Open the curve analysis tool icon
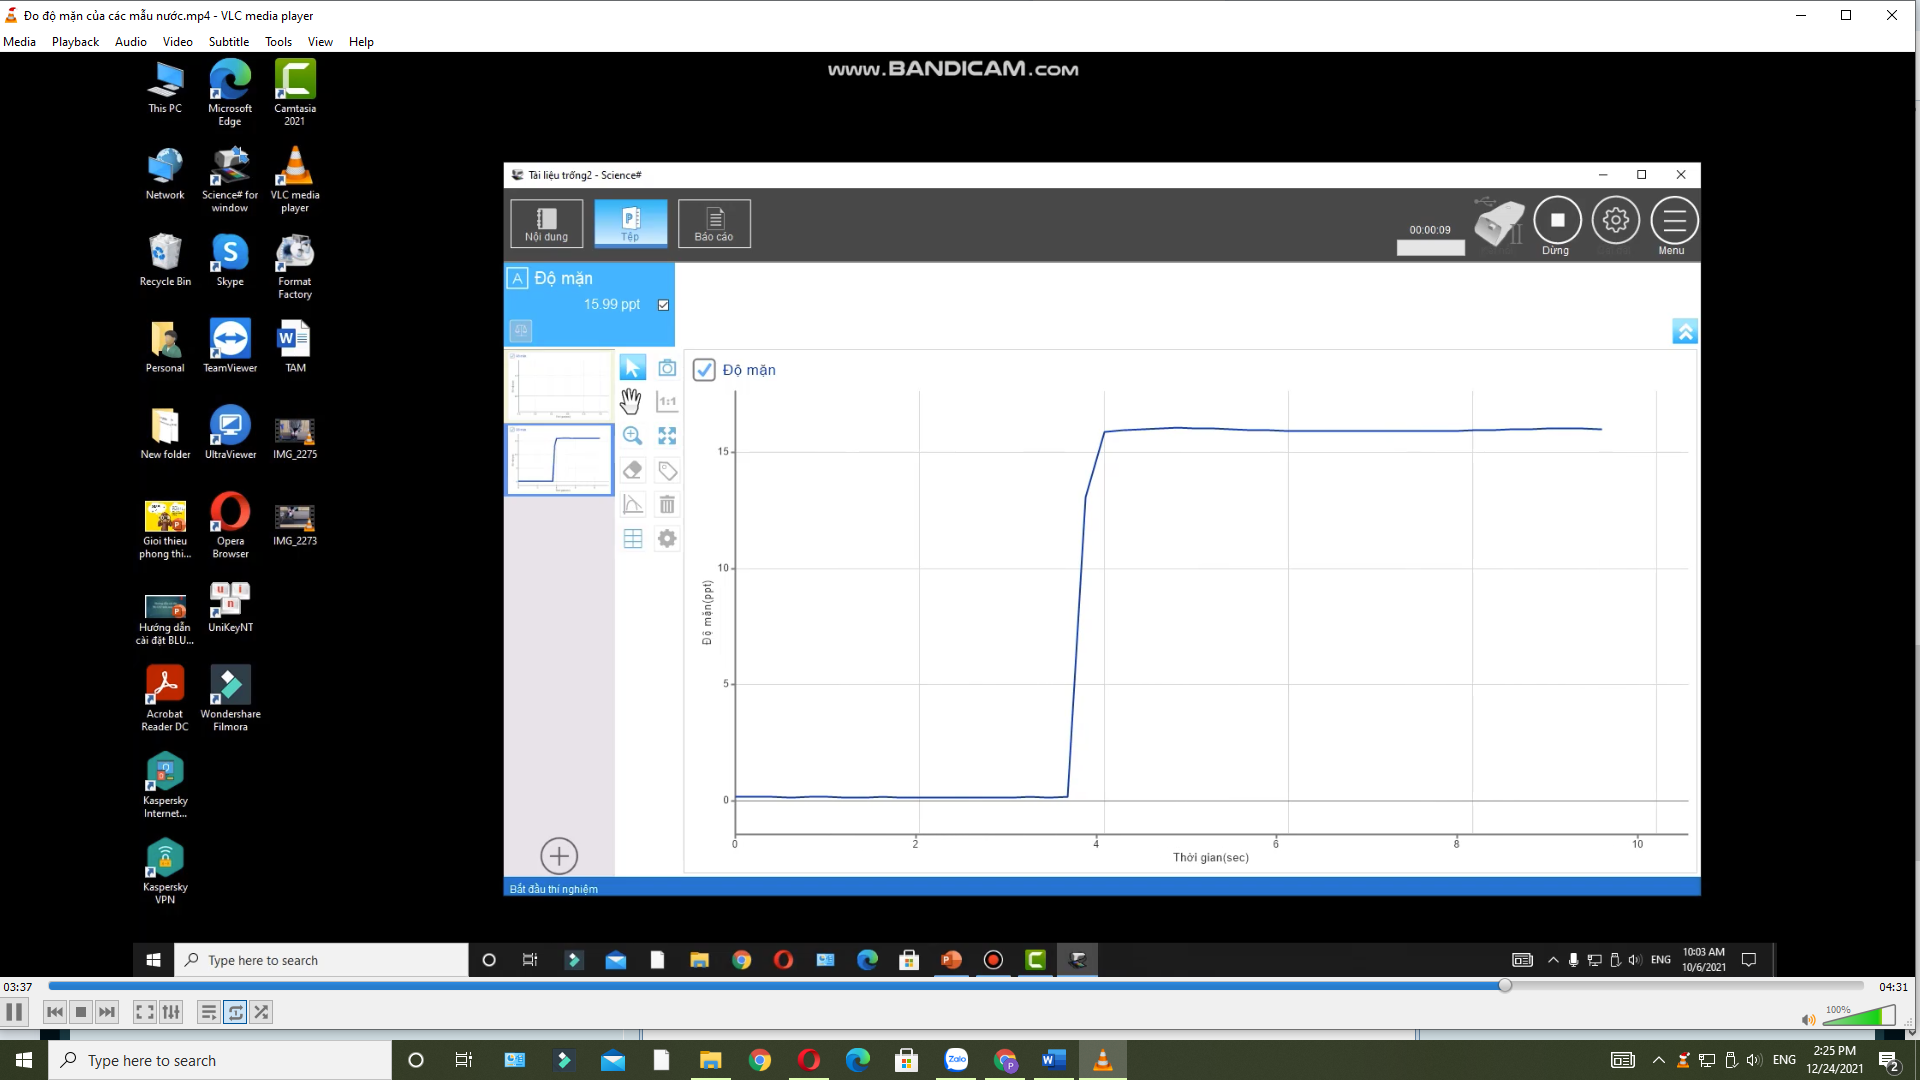 (x=632, y=504)
